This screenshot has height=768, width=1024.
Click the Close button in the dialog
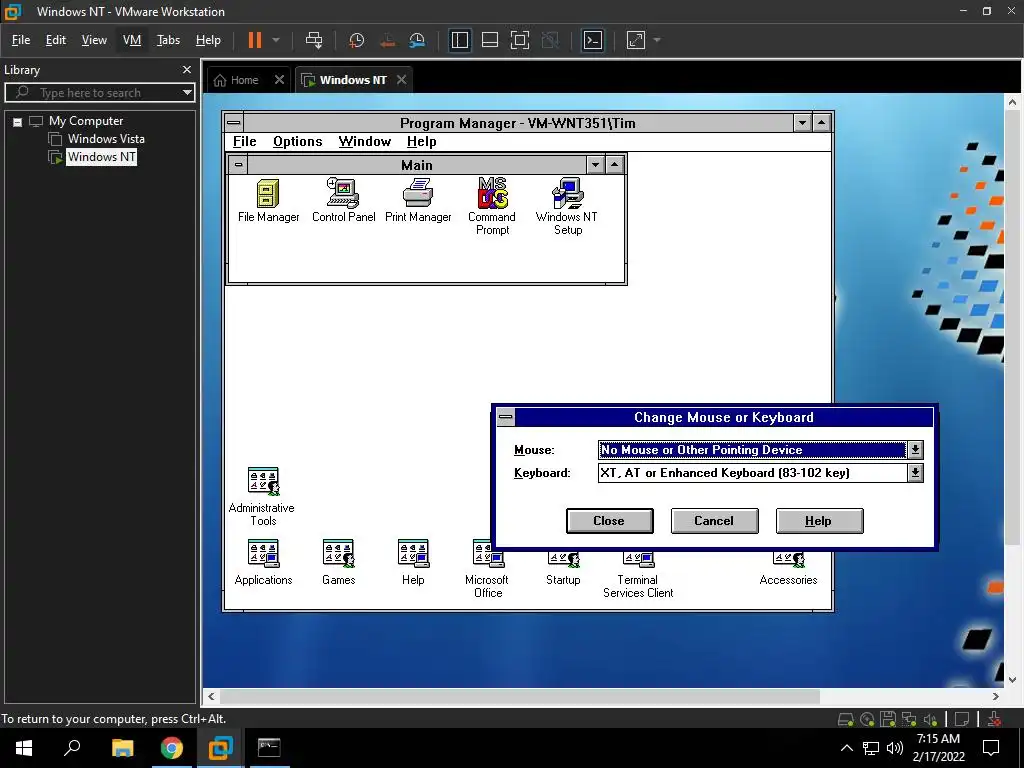click(x=609, y=520)
